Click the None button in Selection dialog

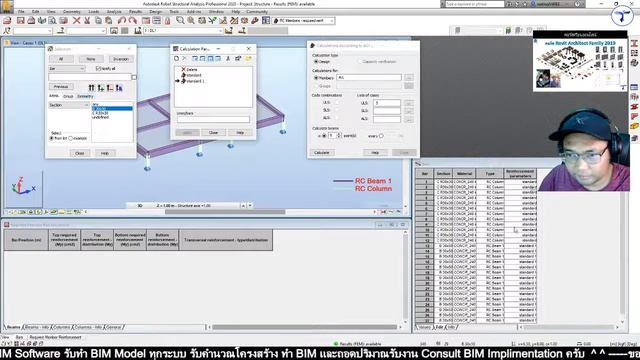click(91, 59)
